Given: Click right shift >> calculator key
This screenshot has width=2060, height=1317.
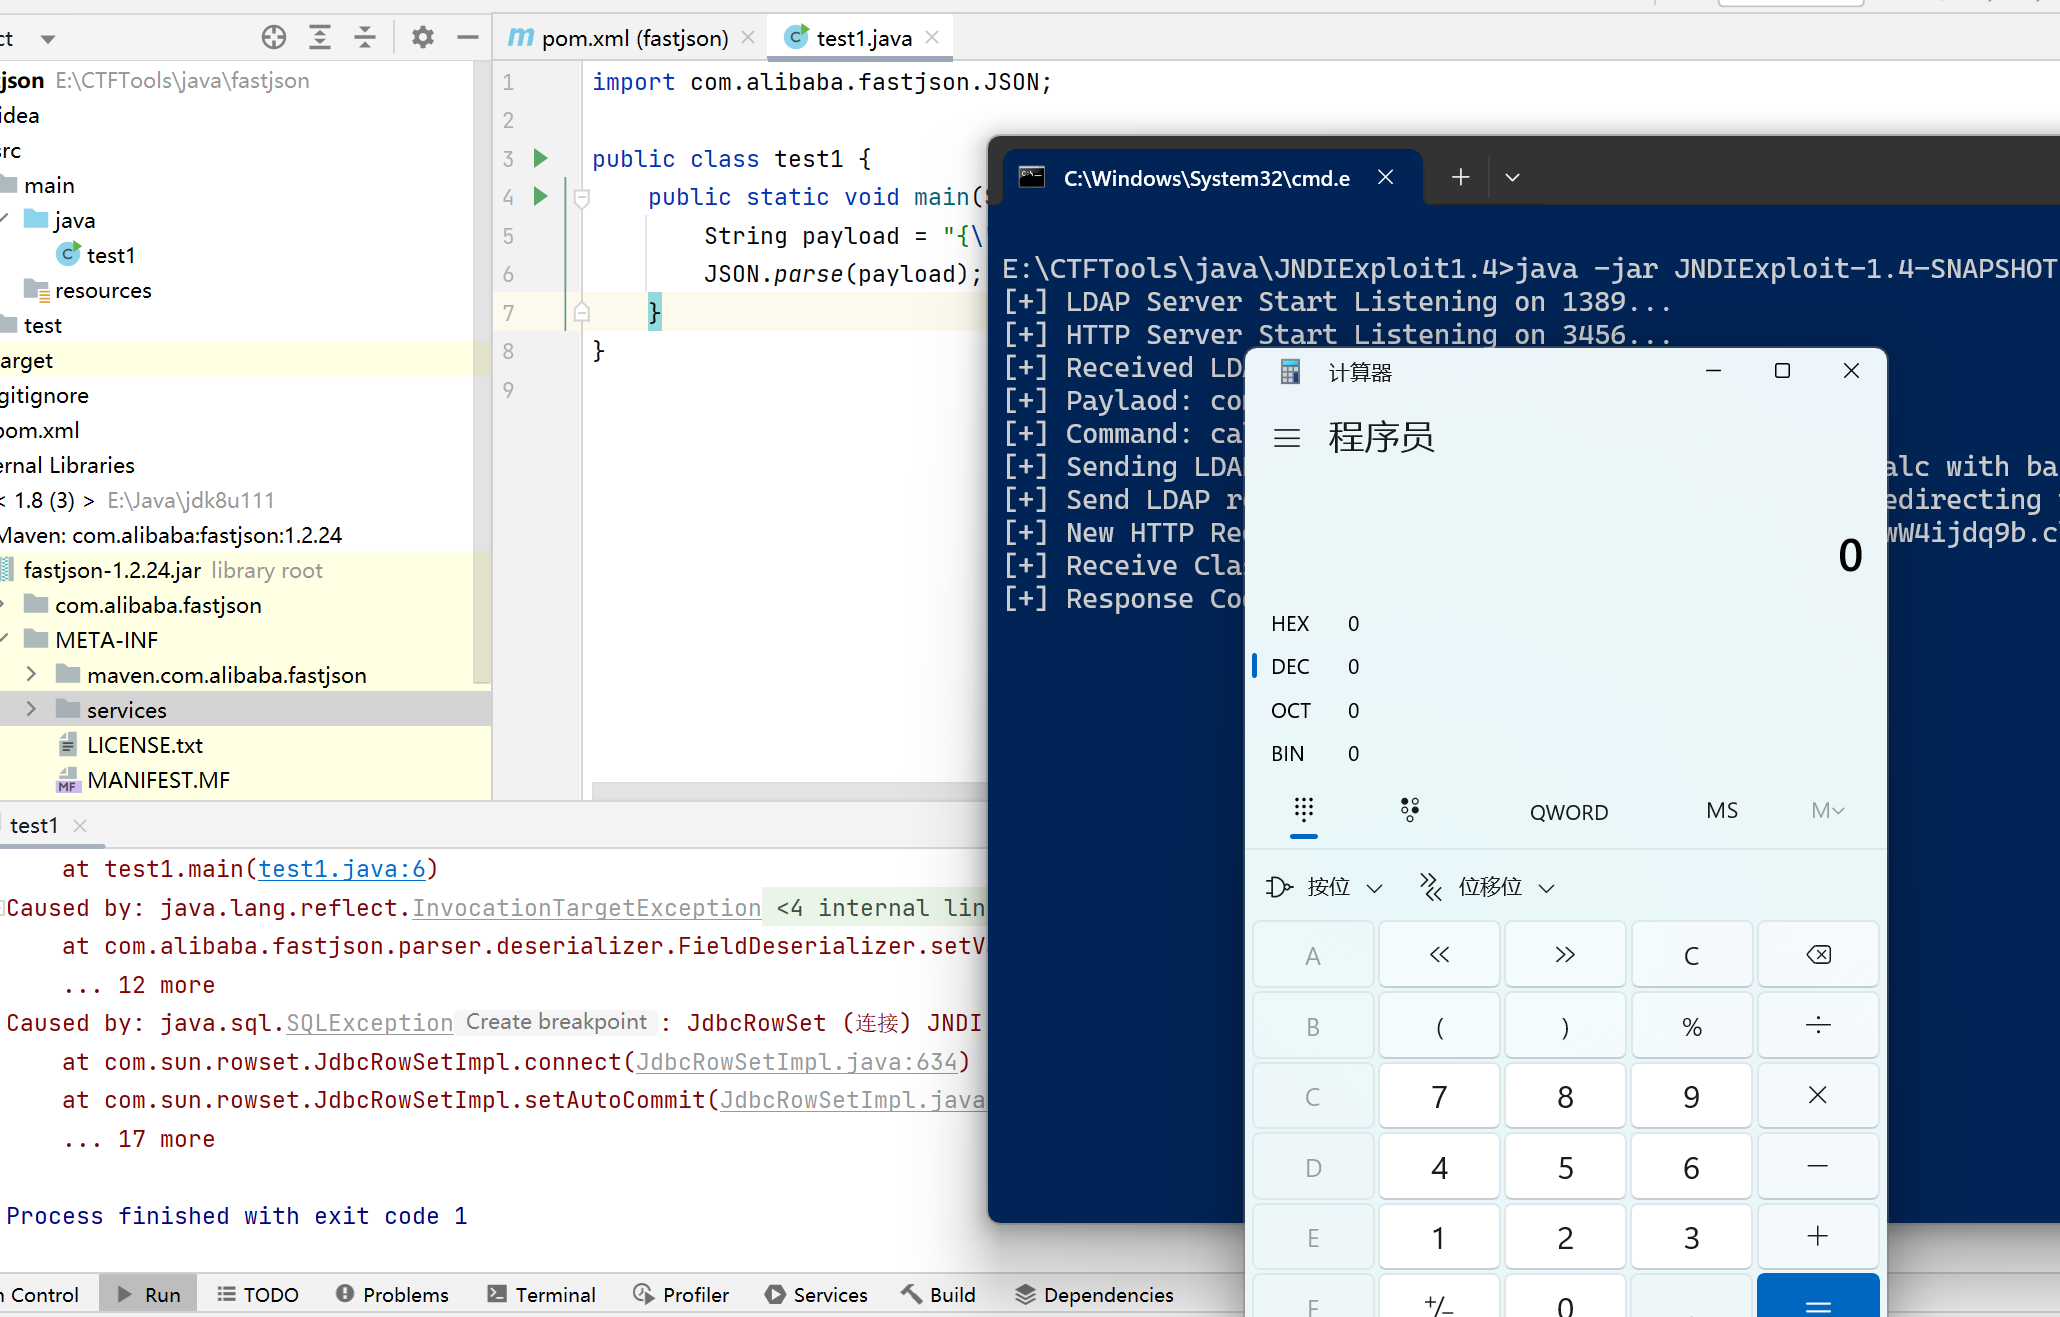Looking at the screenshot, I should tap(1565, 955).
